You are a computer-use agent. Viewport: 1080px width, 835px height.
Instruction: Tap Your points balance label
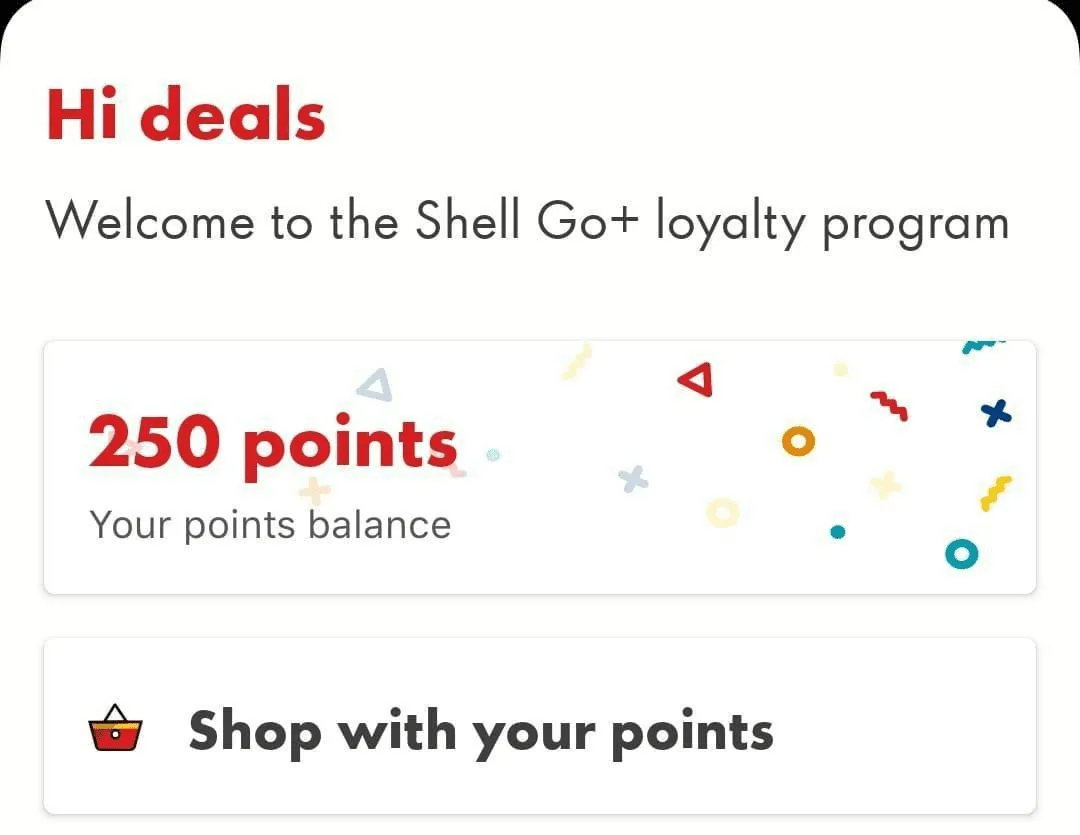pos(270,523)
